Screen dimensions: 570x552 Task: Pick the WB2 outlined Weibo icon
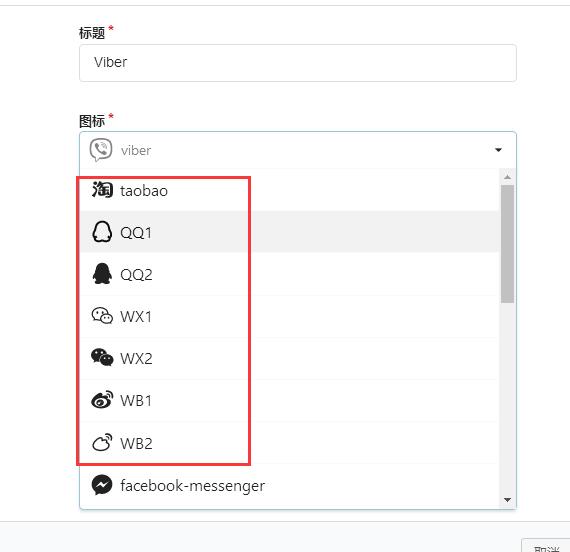102,442
